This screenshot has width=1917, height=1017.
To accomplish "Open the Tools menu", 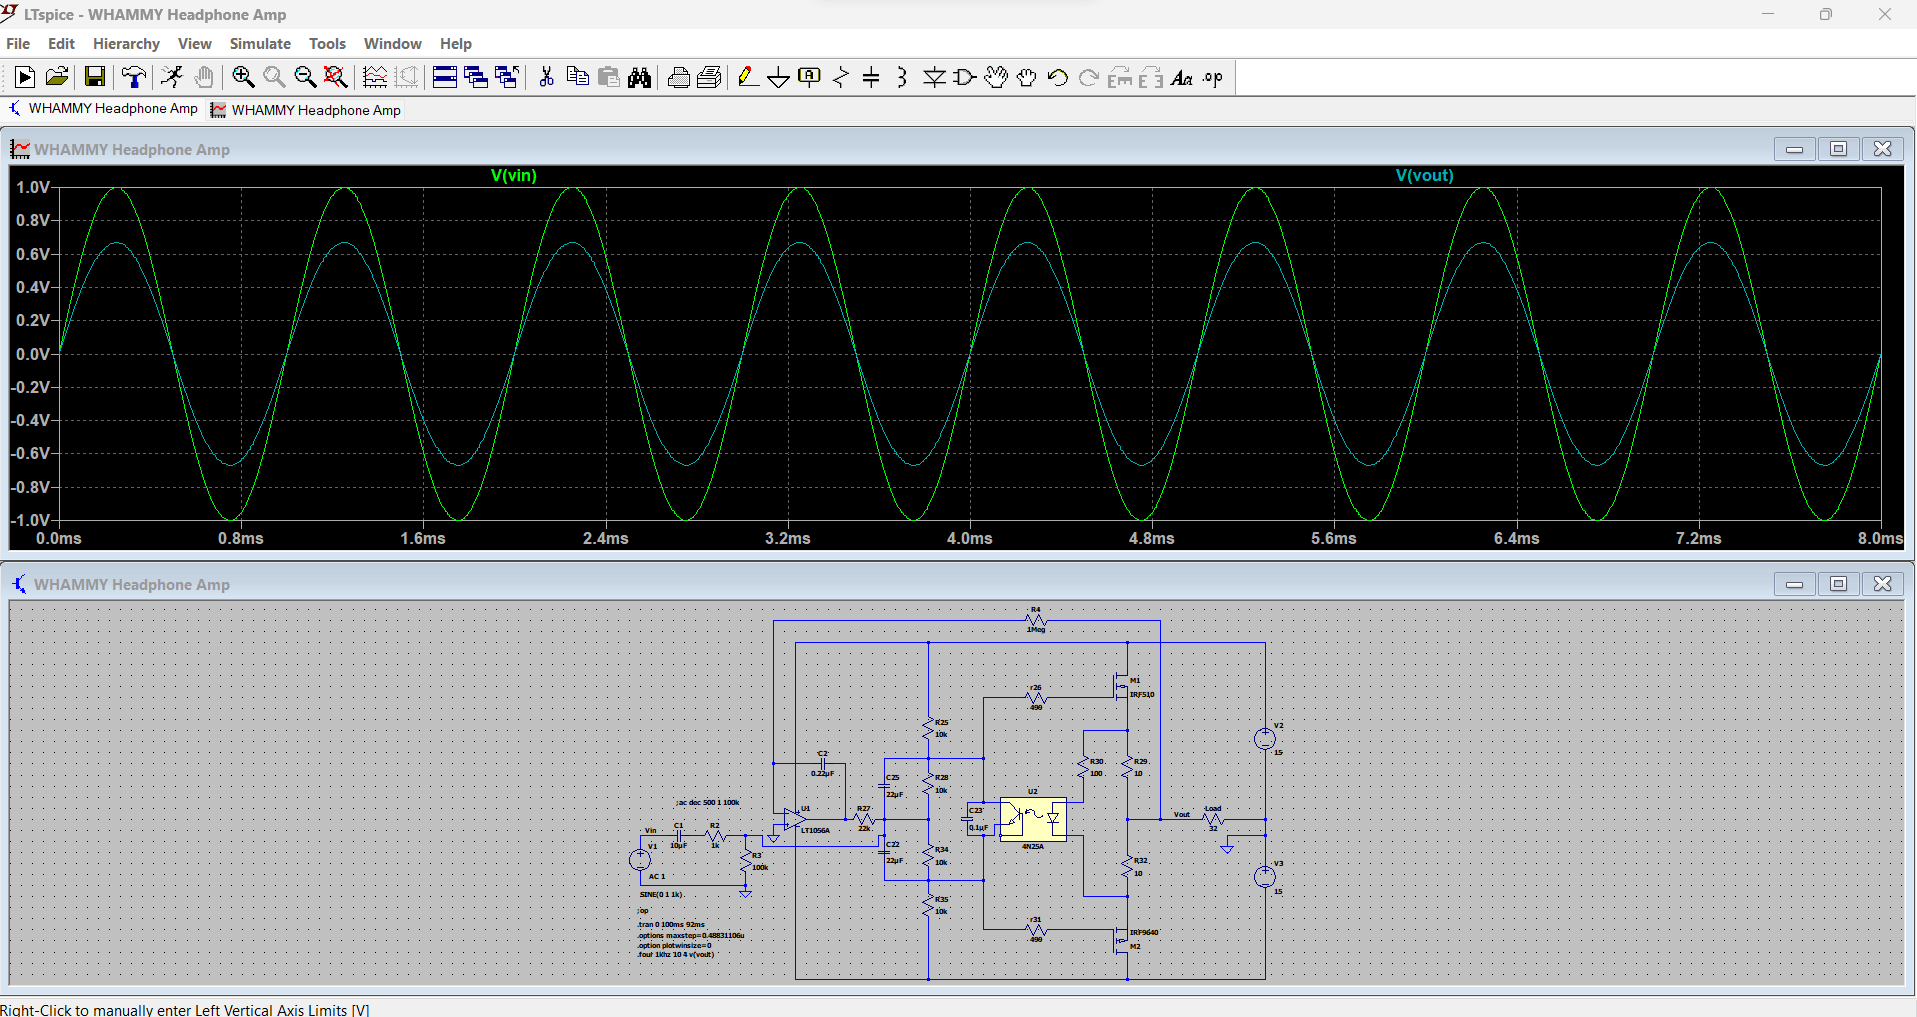I will pyautogui.click(x=327, y=44).
